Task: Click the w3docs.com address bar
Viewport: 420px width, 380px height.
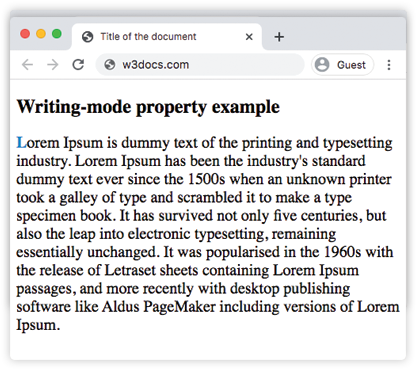Action: click(x=200, y=65)
